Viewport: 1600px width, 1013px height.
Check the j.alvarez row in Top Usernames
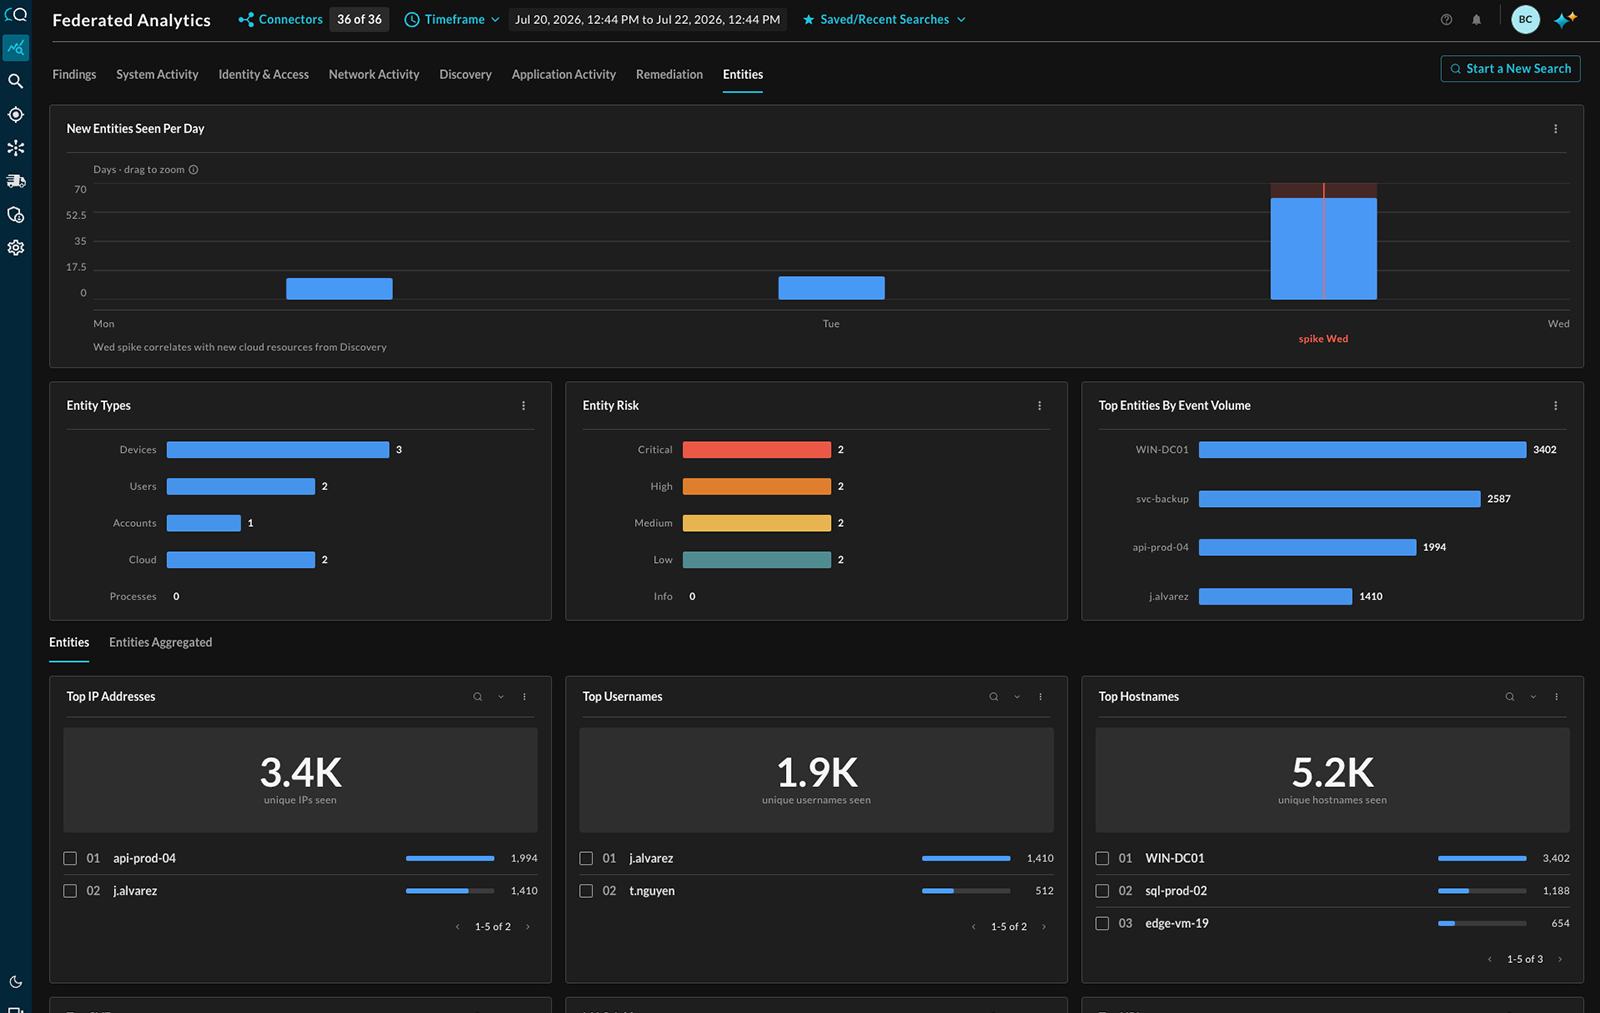586,858
